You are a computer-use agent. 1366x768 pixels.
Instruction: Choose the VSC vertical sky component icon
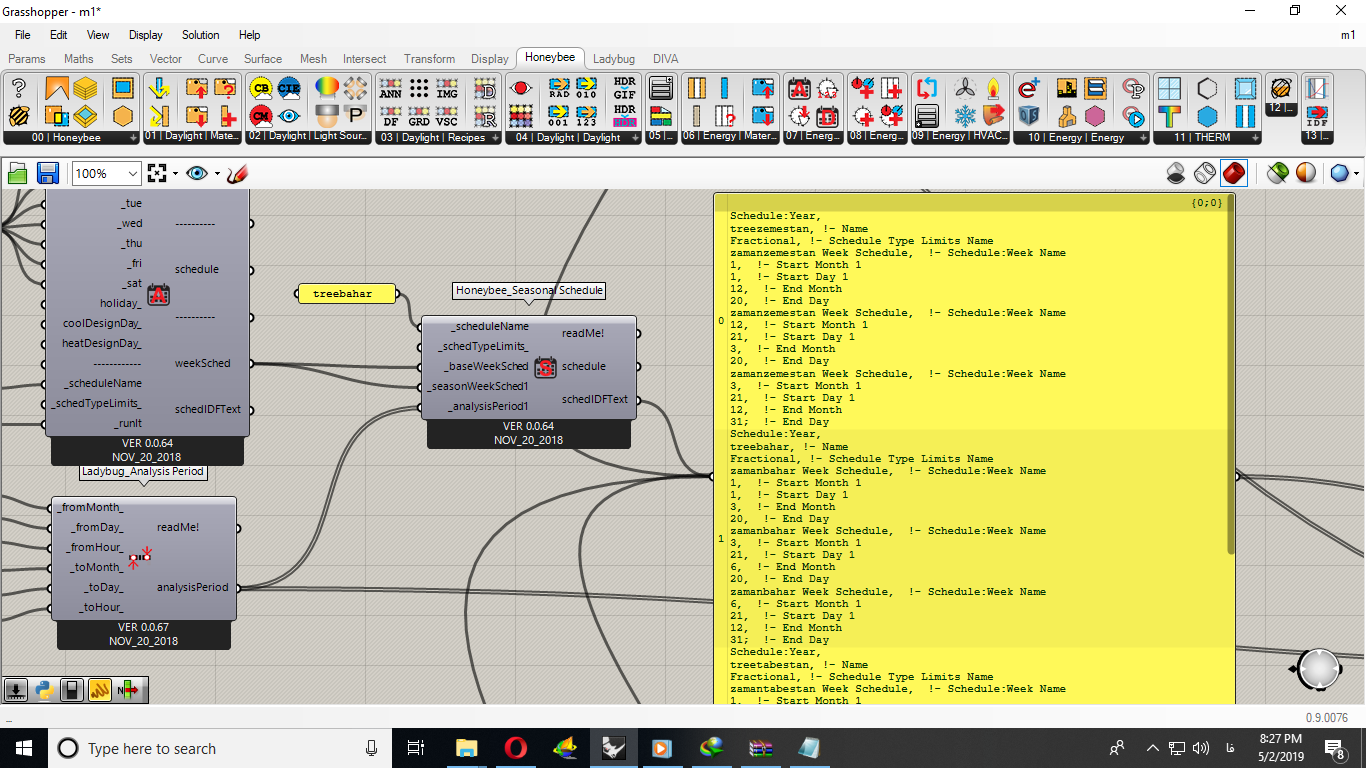coord(447,115)
